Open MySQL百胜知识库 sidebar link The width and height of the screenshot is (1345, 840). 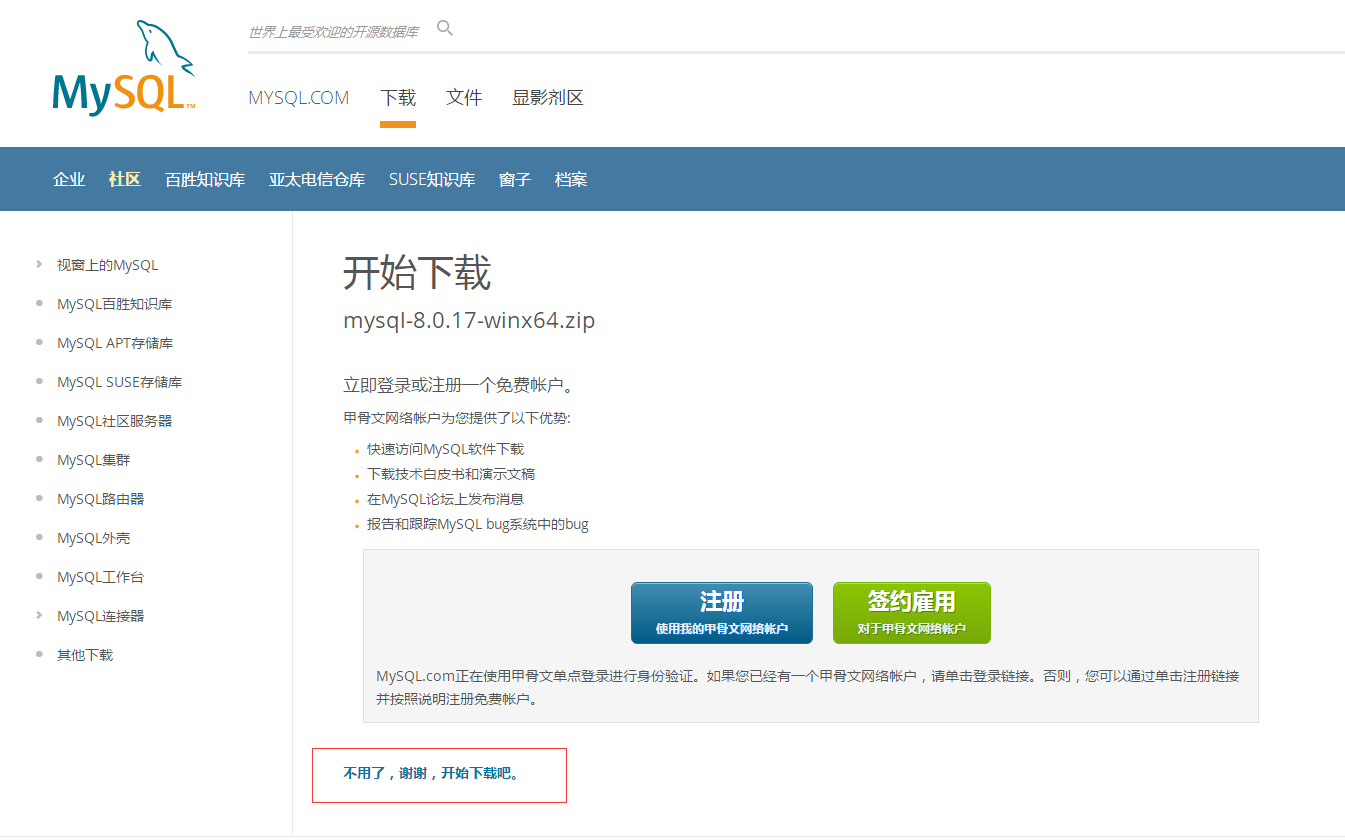(115, 304)
